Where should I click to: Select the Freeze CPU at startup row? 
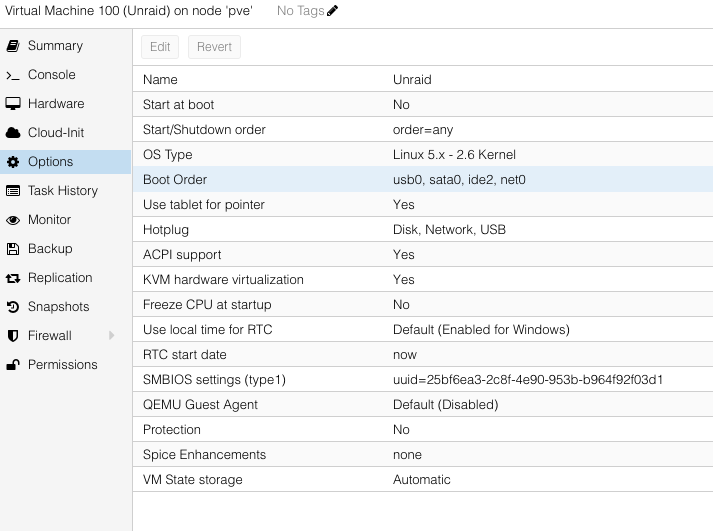(x=423, y=305)
